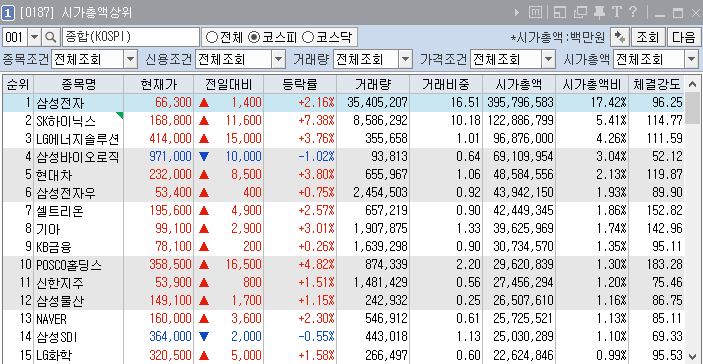Select the LG에너지솔루션 stock name
This screenshot has width=703, height=364.
click(x=78, y=139)
